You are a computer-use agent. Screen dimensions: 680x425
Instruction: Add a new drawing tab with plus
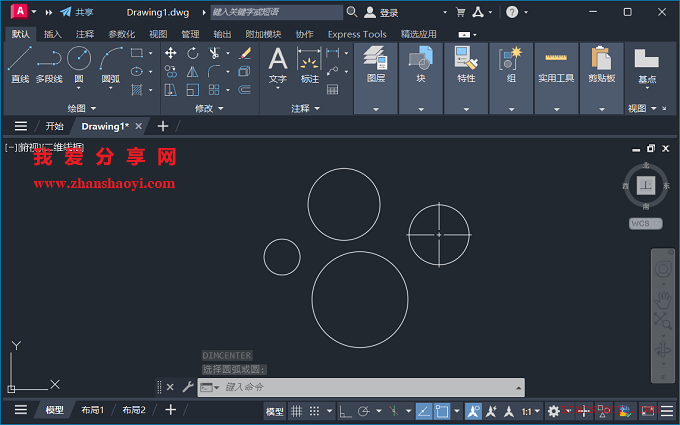pyautogui.click(x=163, y=126)
